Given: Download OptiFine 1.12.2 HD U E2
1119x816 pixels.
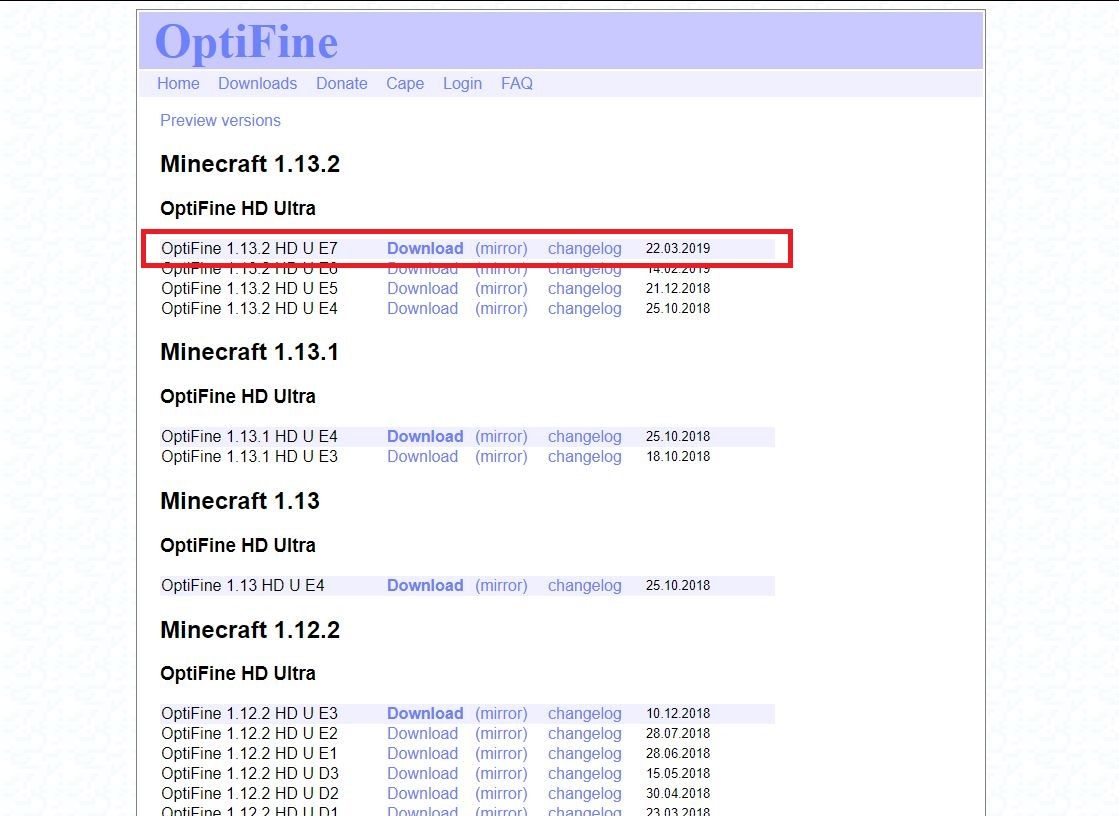Looking at the screenshot, I should click(x=422, y=733).
